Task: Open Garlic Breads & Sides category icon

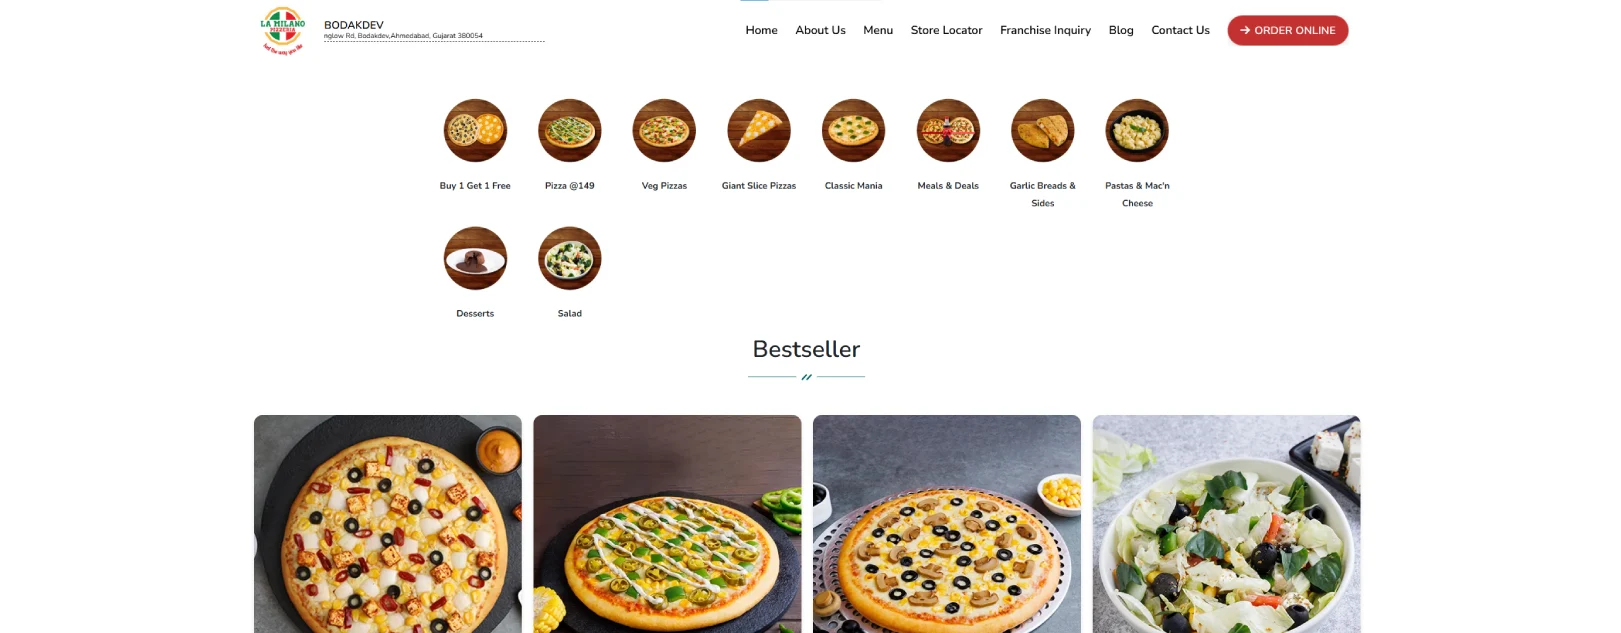Action: click(x=1043, y=130)
